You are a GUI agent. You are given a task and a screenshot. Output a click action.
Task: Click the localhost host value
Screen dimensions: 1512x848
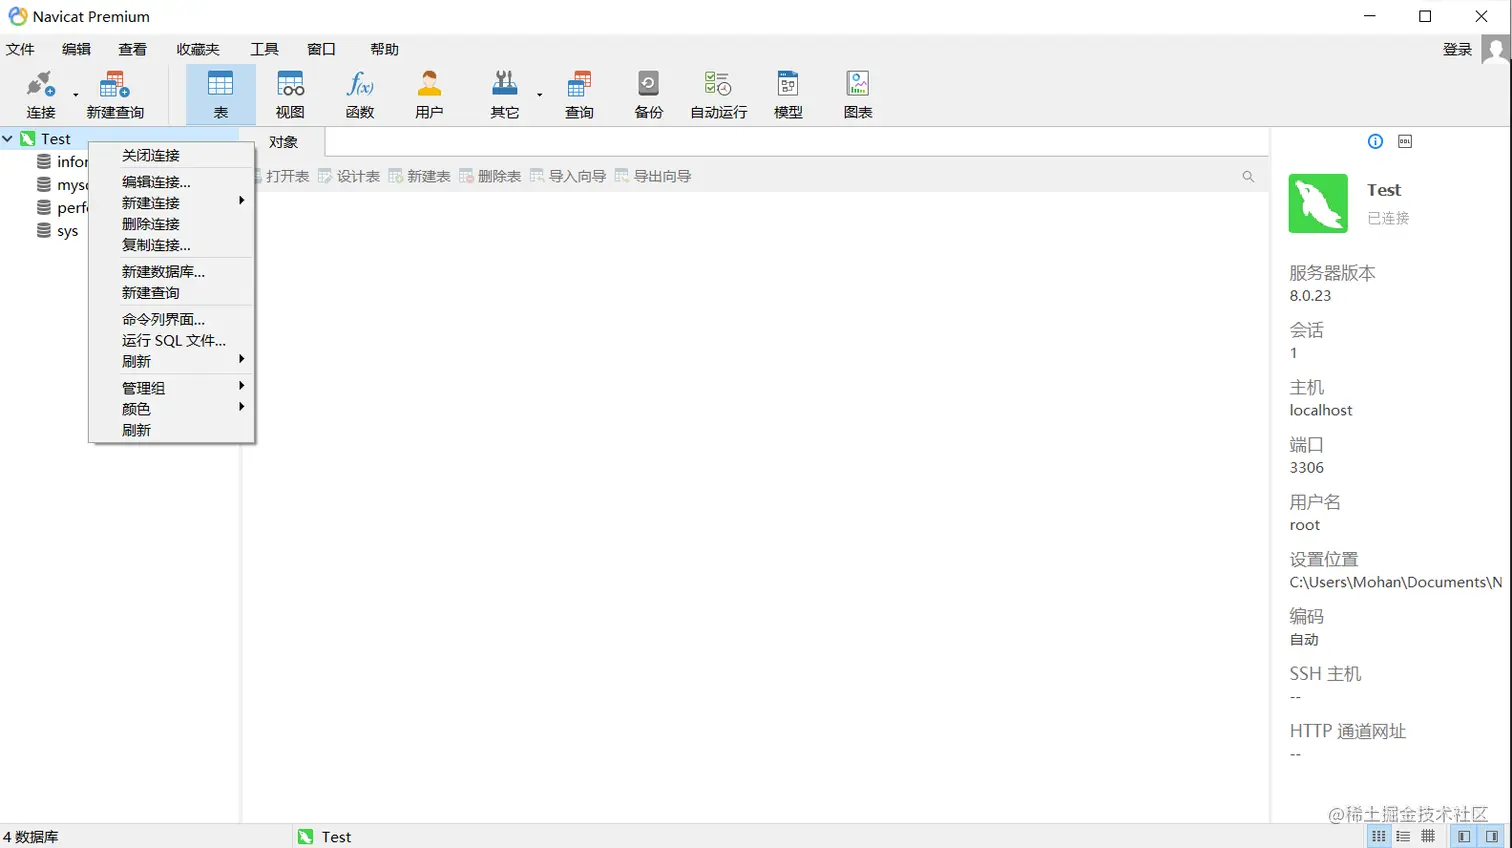click(1320, 410)
